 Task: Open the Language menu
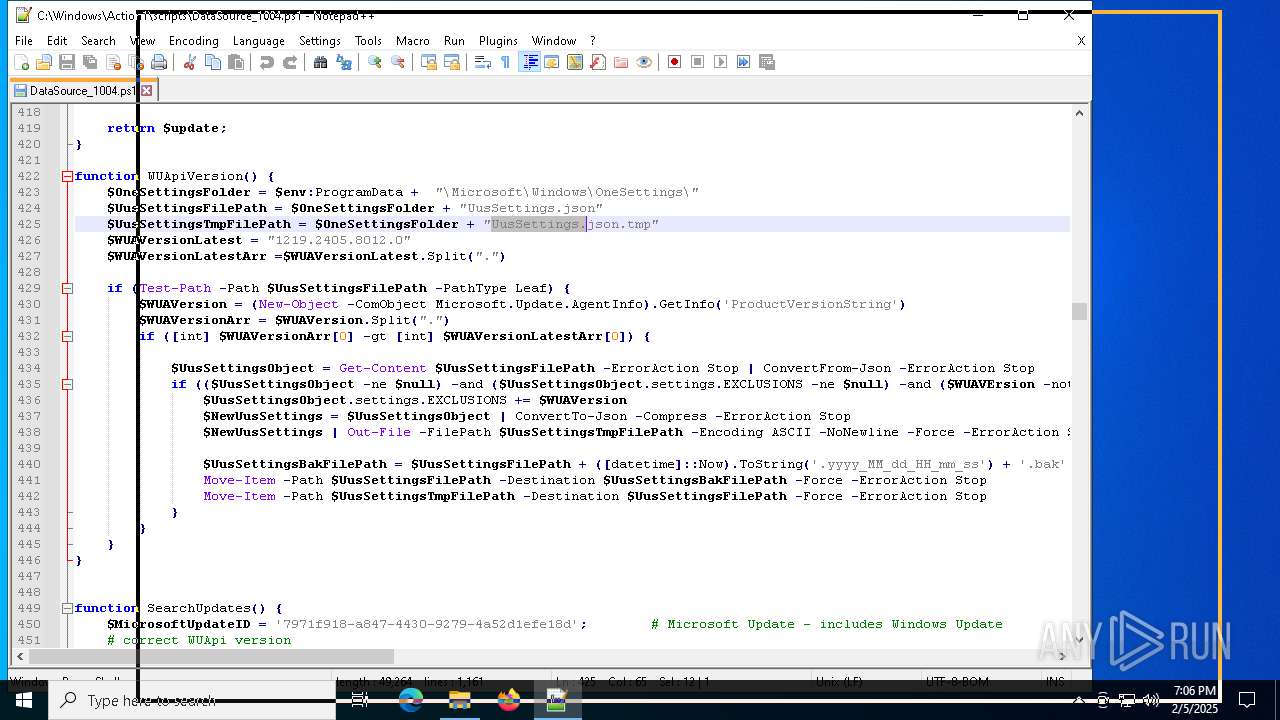click(258, 41)
